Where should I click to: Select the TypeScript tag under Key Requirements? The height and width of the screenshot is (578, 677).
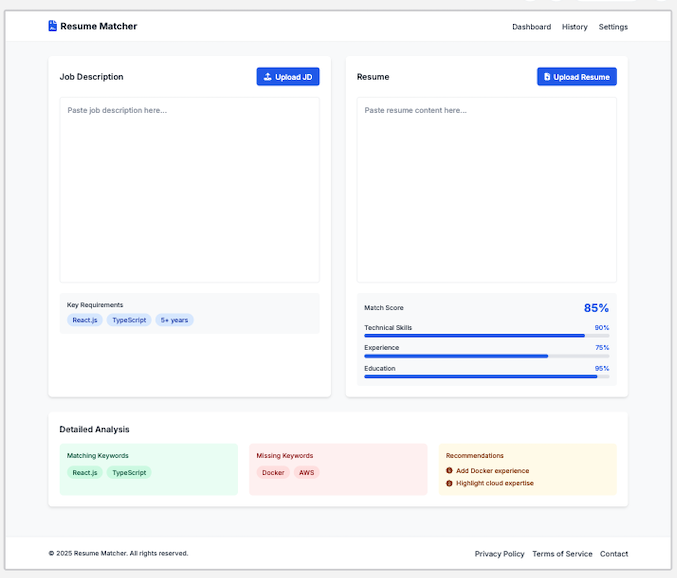pyautogui.click(x=129, y=320)
